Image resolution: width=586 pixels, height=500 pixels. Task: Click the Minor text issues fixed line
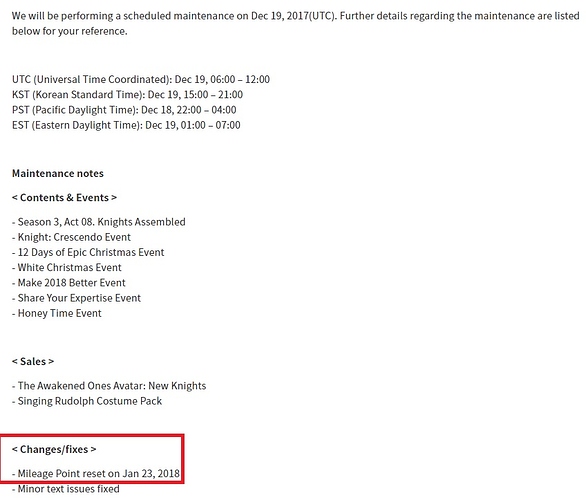[66, 489]
